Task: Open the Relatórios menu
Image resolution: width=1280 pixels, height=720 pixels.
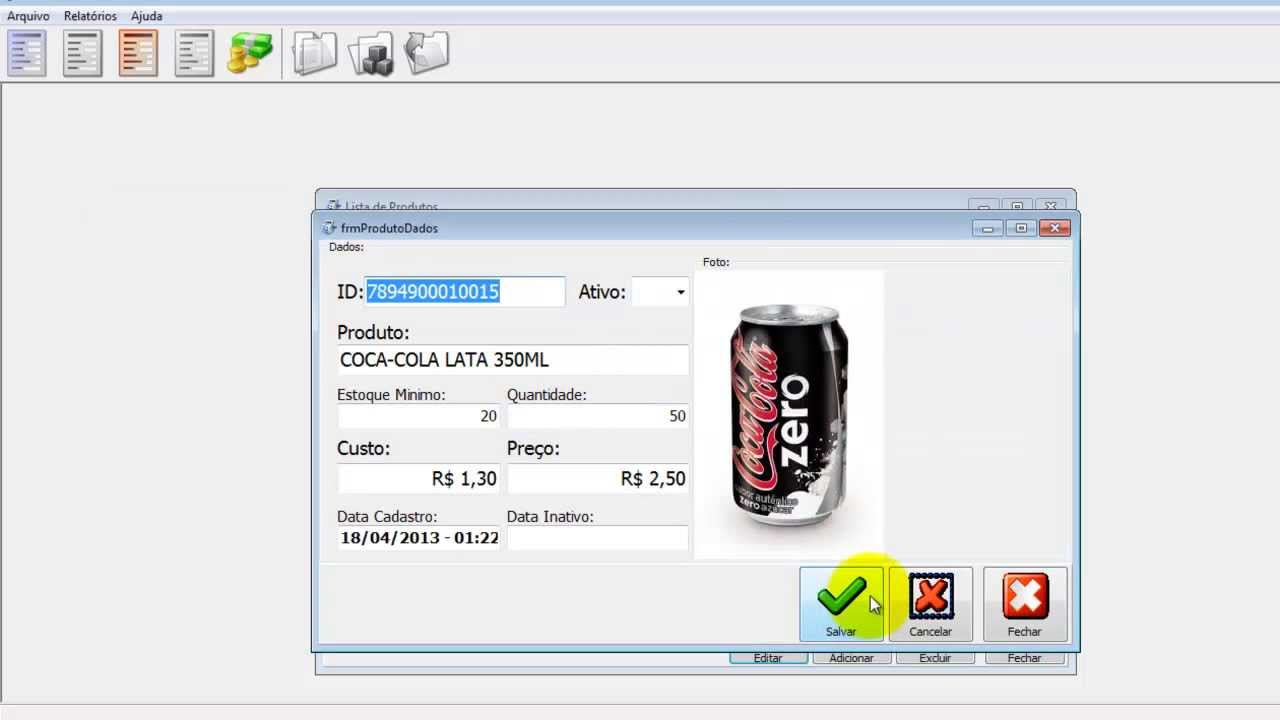Action: 90,16
